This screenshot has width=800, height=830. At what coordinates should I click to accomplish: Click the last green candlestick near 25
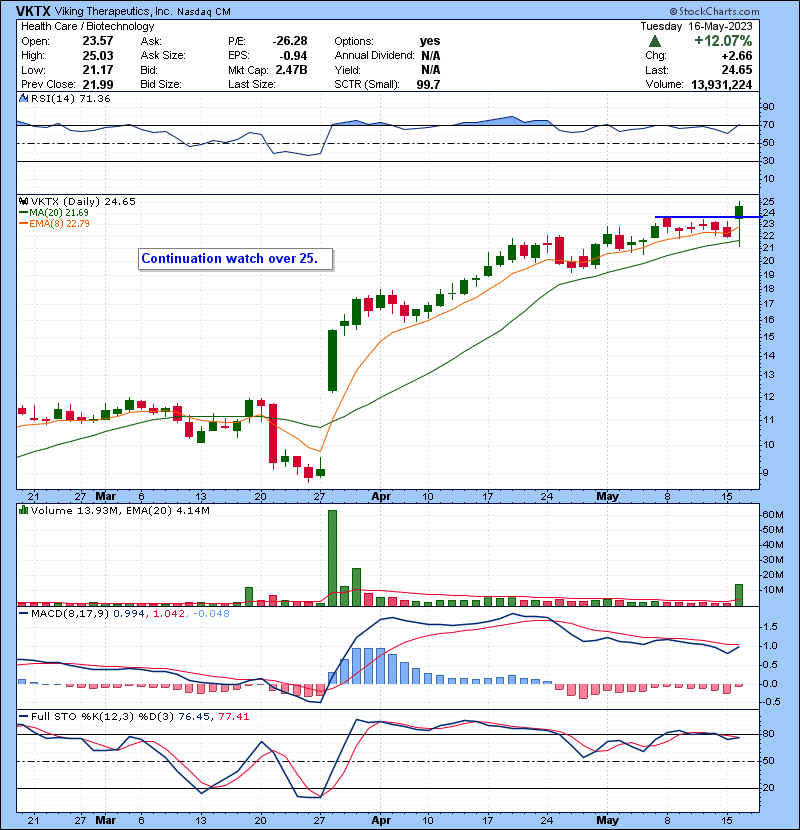[739, 212]
